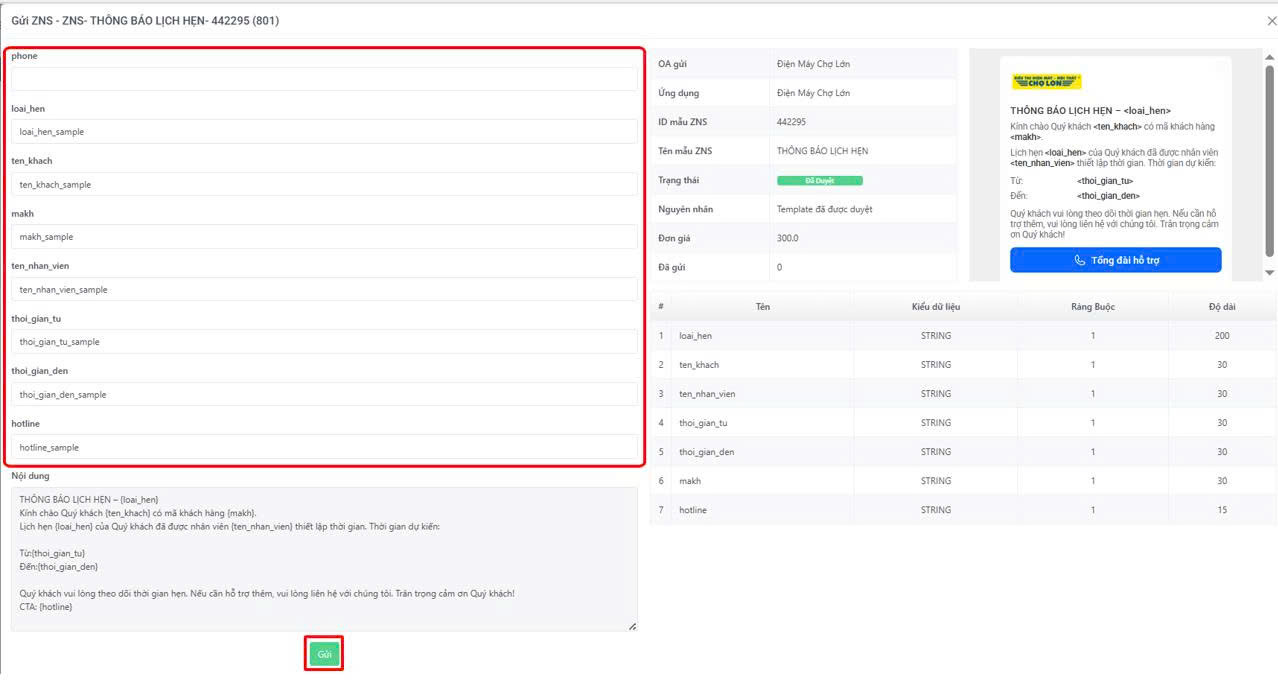Click the Nội dung message textarea

[x=324, y=559]
